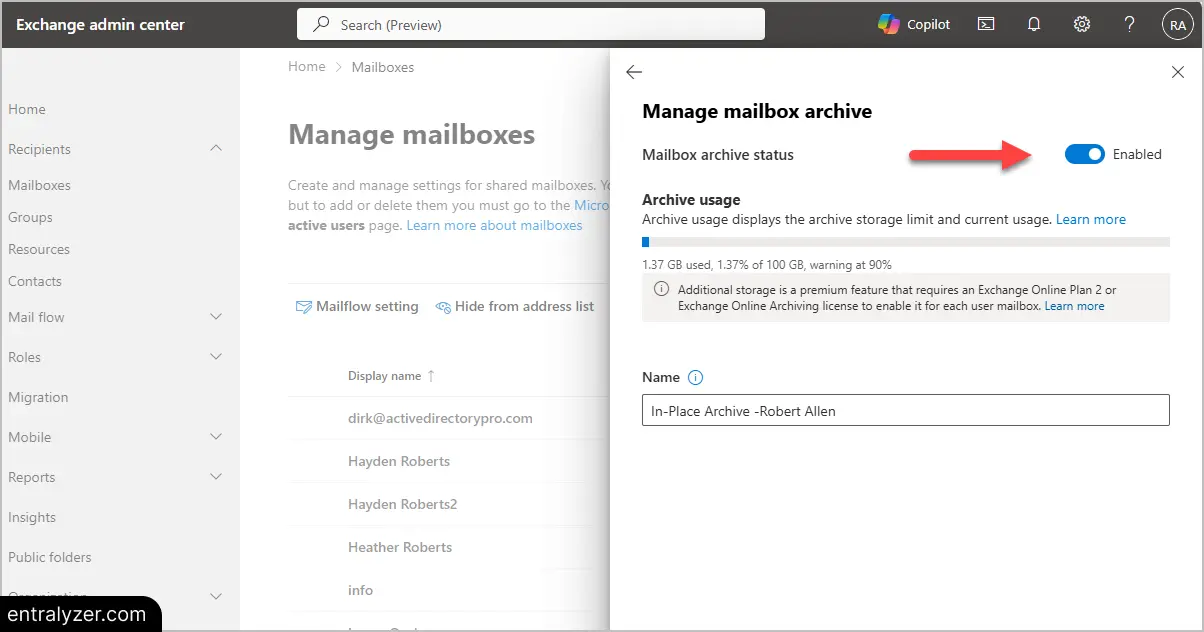Screen dimensions: 1204x632
Task: Select Mailboxes in the sidebar
Action: click(x=39, y=185)
